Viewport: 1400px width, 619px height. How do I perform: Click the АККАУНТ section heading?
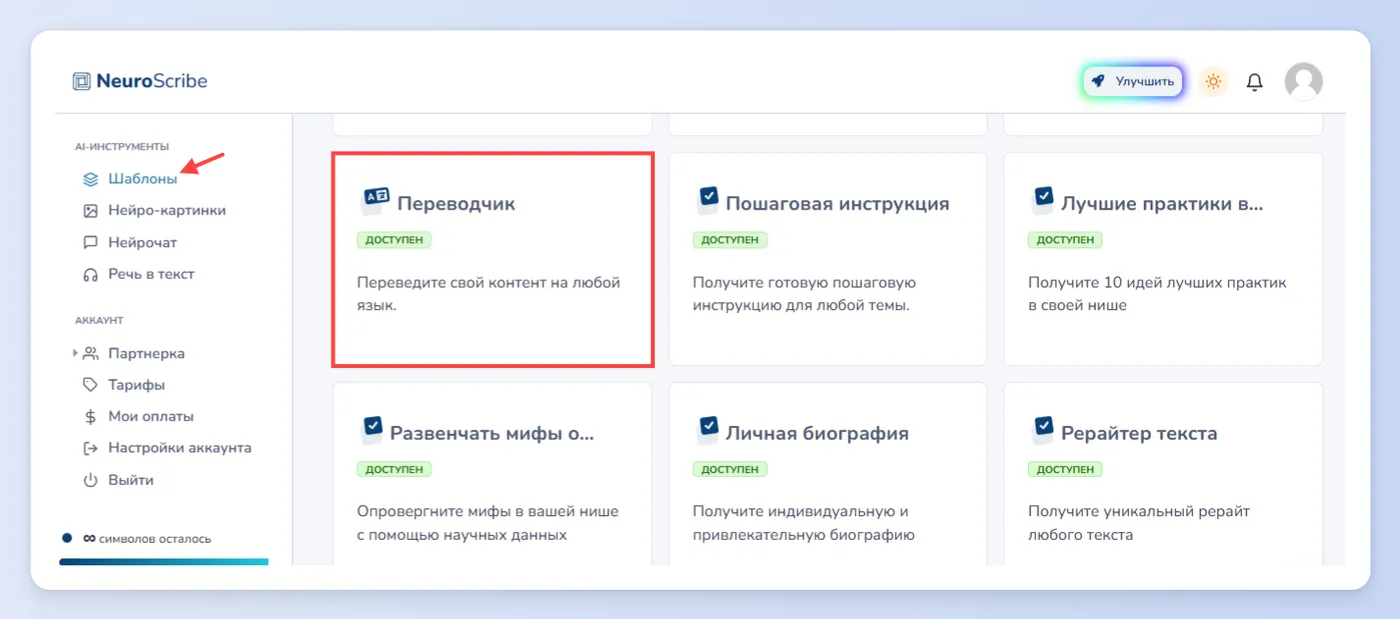99,321
